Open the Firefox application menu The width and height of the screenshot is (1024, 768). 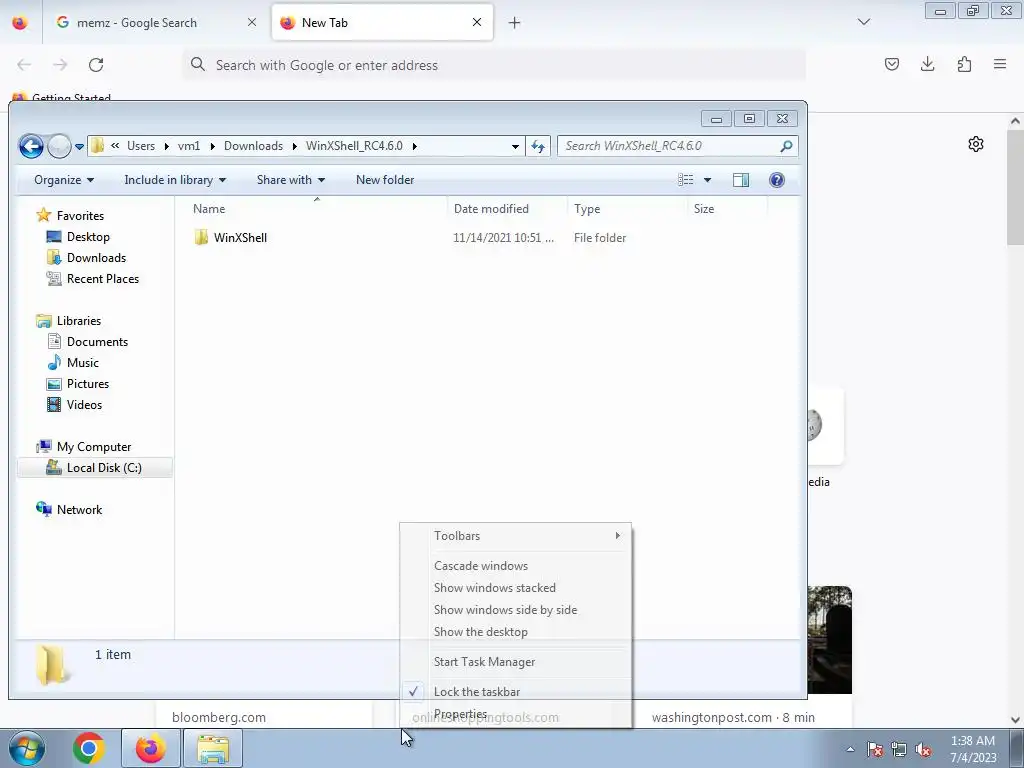pyautogui.click(x=1000, y=64)
